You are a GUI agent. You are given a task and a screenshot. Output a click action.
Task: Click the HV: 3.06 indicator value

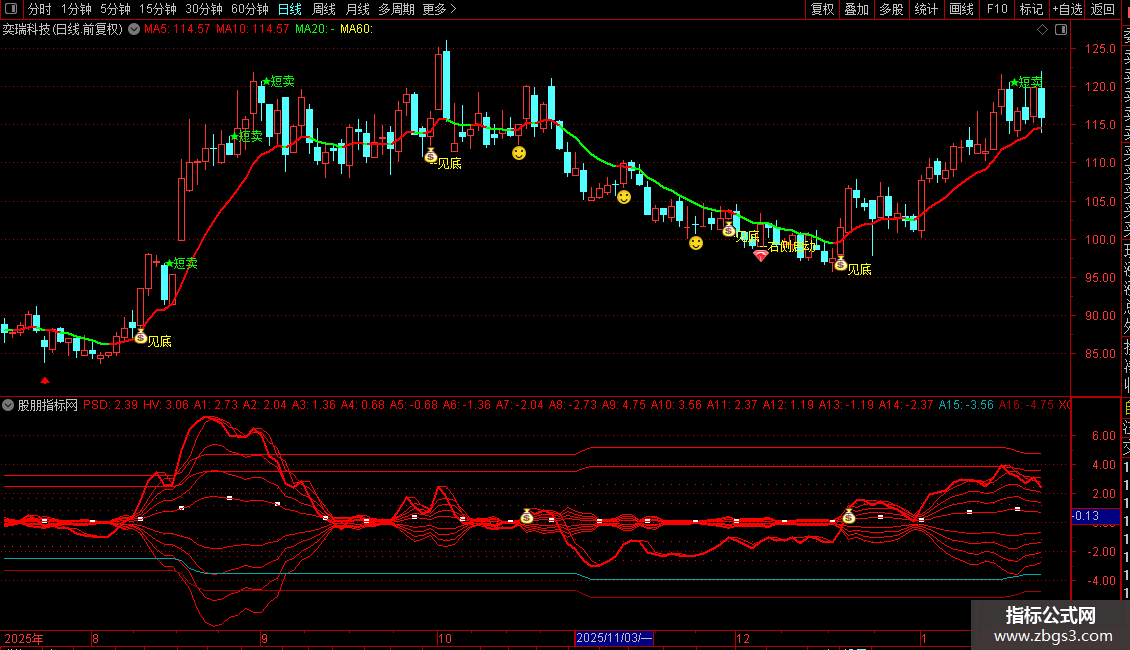[166, 405]
